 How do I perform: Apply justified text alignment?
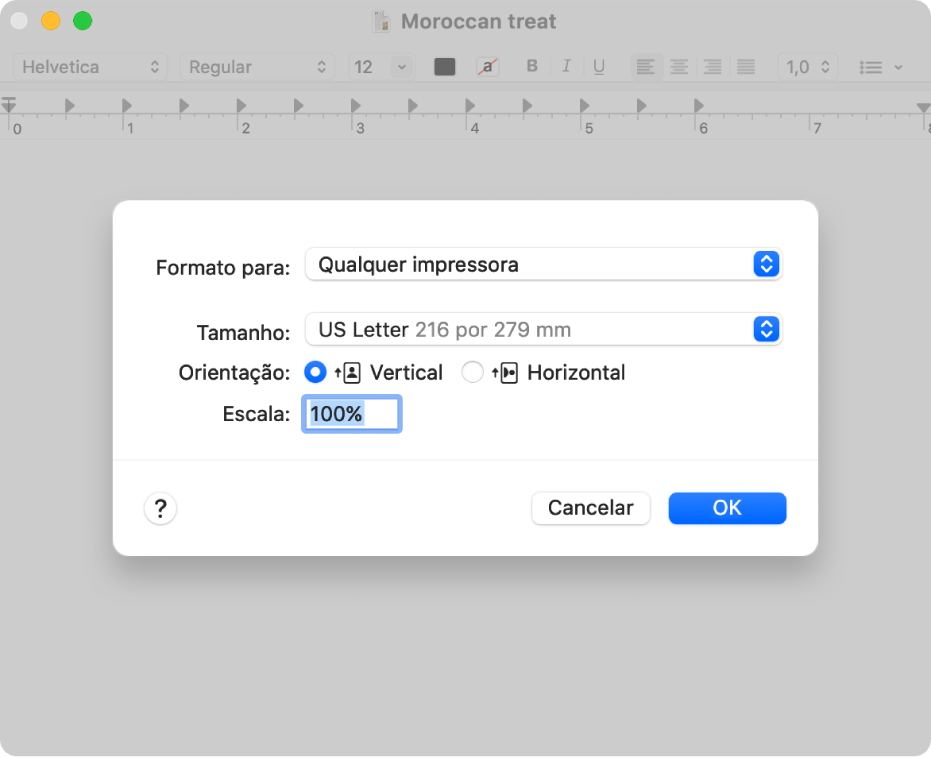tap(745, 66)
